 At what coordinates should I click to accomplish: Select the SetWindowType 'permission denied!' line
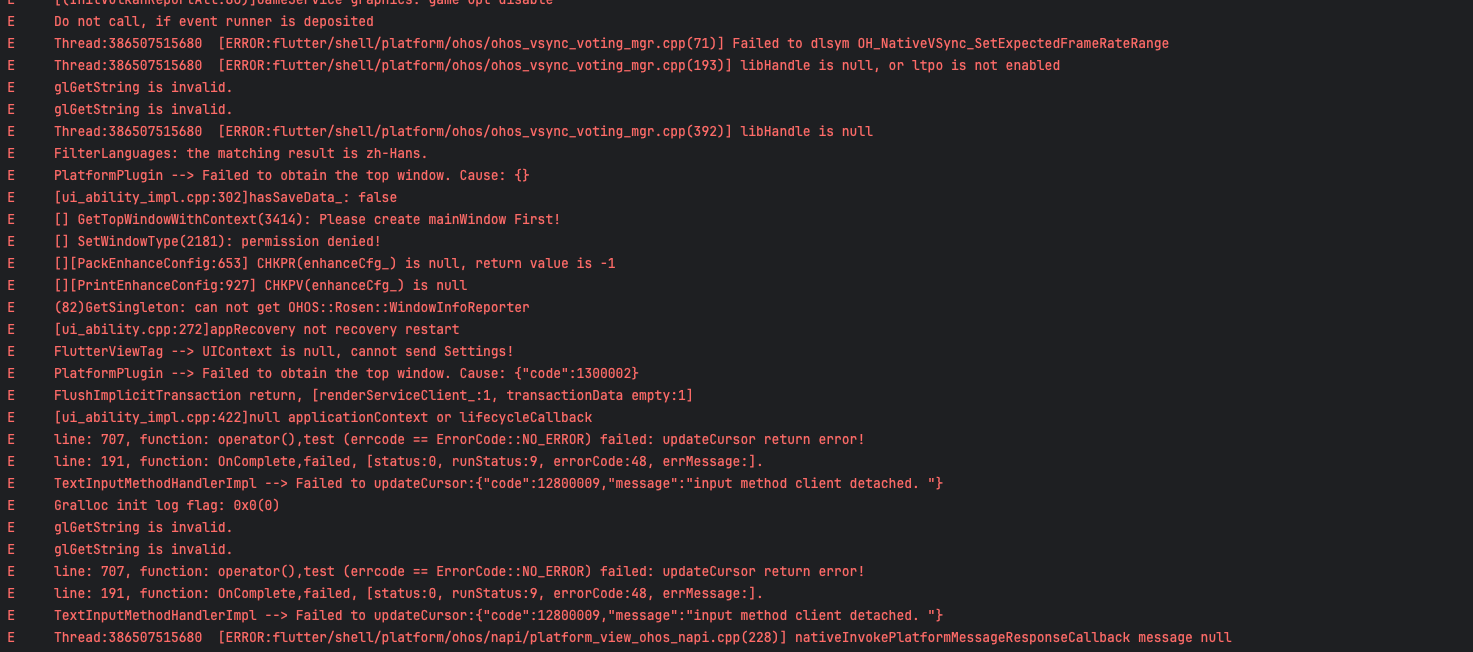[217, 242]
